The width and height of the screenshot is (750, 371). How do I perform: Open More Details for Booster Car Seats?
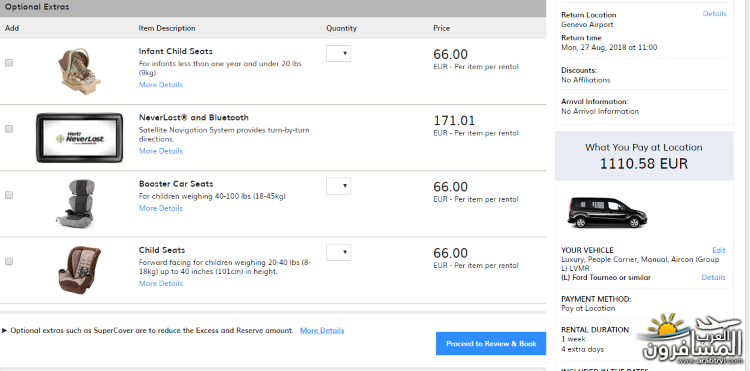[161, 208]
